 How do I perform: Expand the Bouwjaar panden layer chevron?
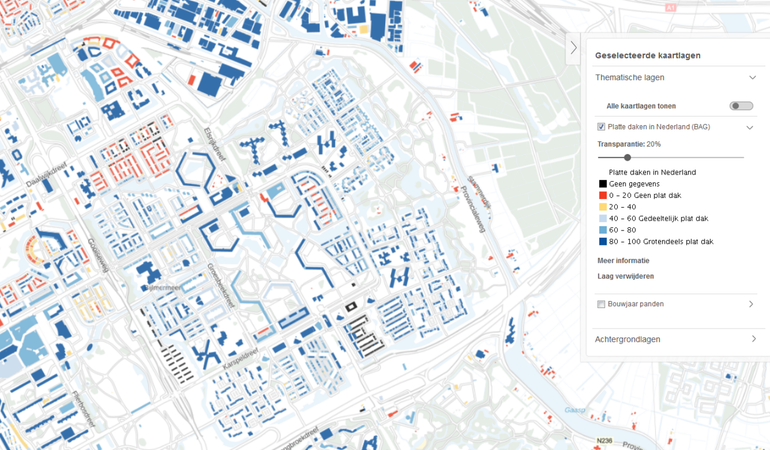click(751, 304)
